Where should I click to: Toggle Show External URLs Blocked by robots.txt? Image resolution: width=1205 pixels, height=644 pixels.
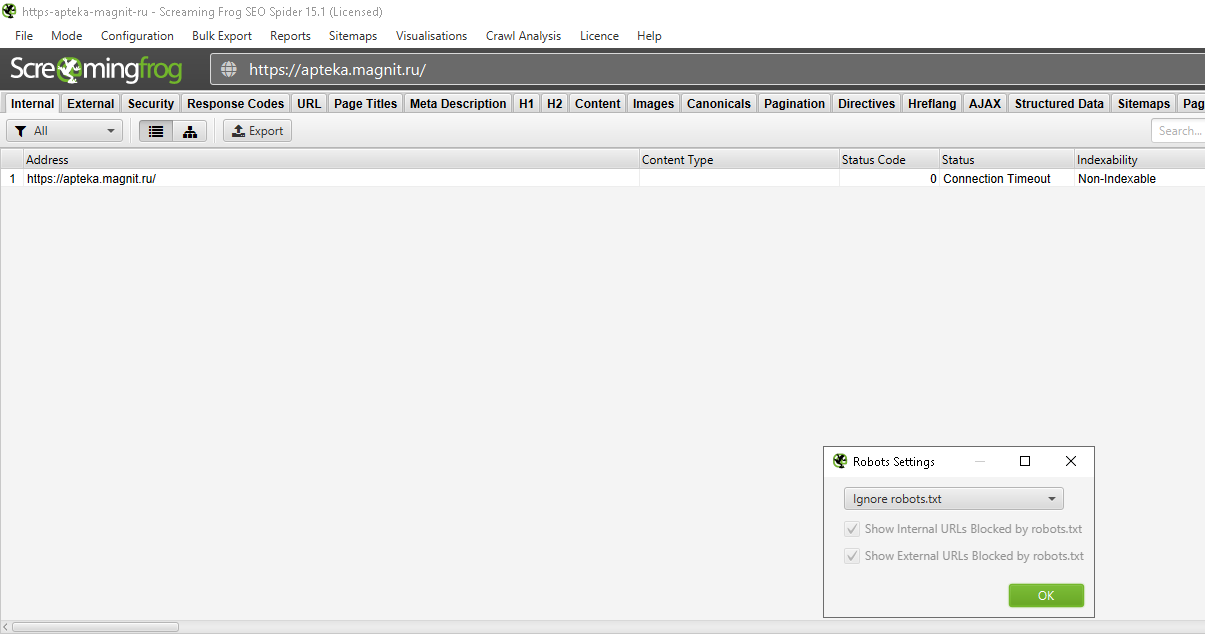tap(852, 556)
